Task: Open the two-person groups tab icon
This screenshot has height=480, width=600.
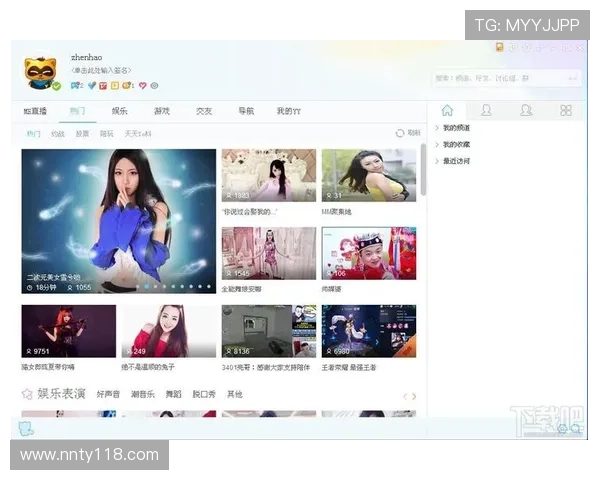Action: coord(526,111)
